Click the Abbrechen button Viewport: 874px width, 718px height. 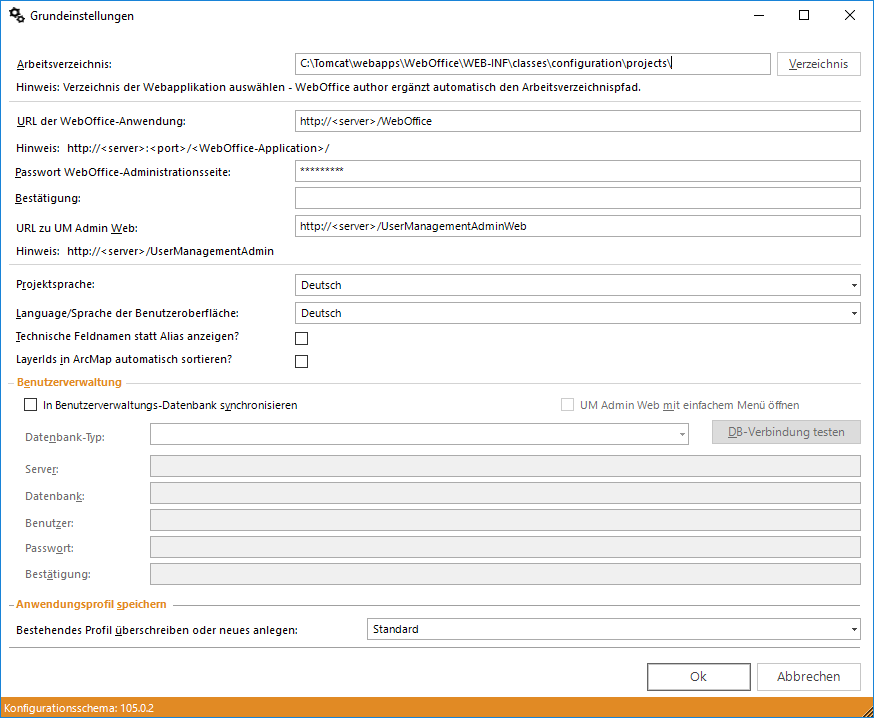pyautogui.click(x=808, y=677)
